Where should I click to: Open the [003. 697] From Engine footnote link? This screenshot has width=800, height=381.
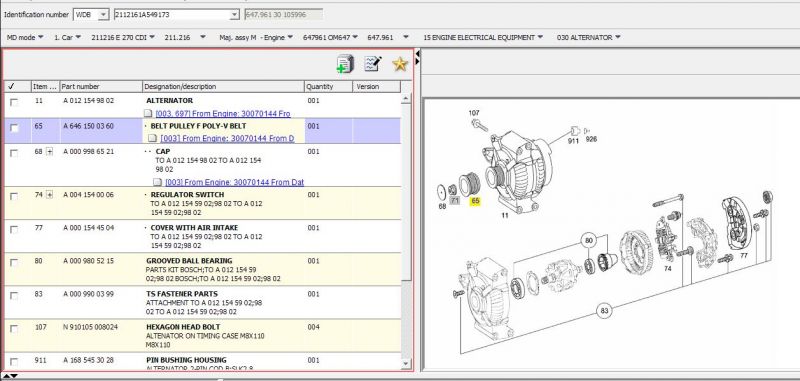[223, 114]
